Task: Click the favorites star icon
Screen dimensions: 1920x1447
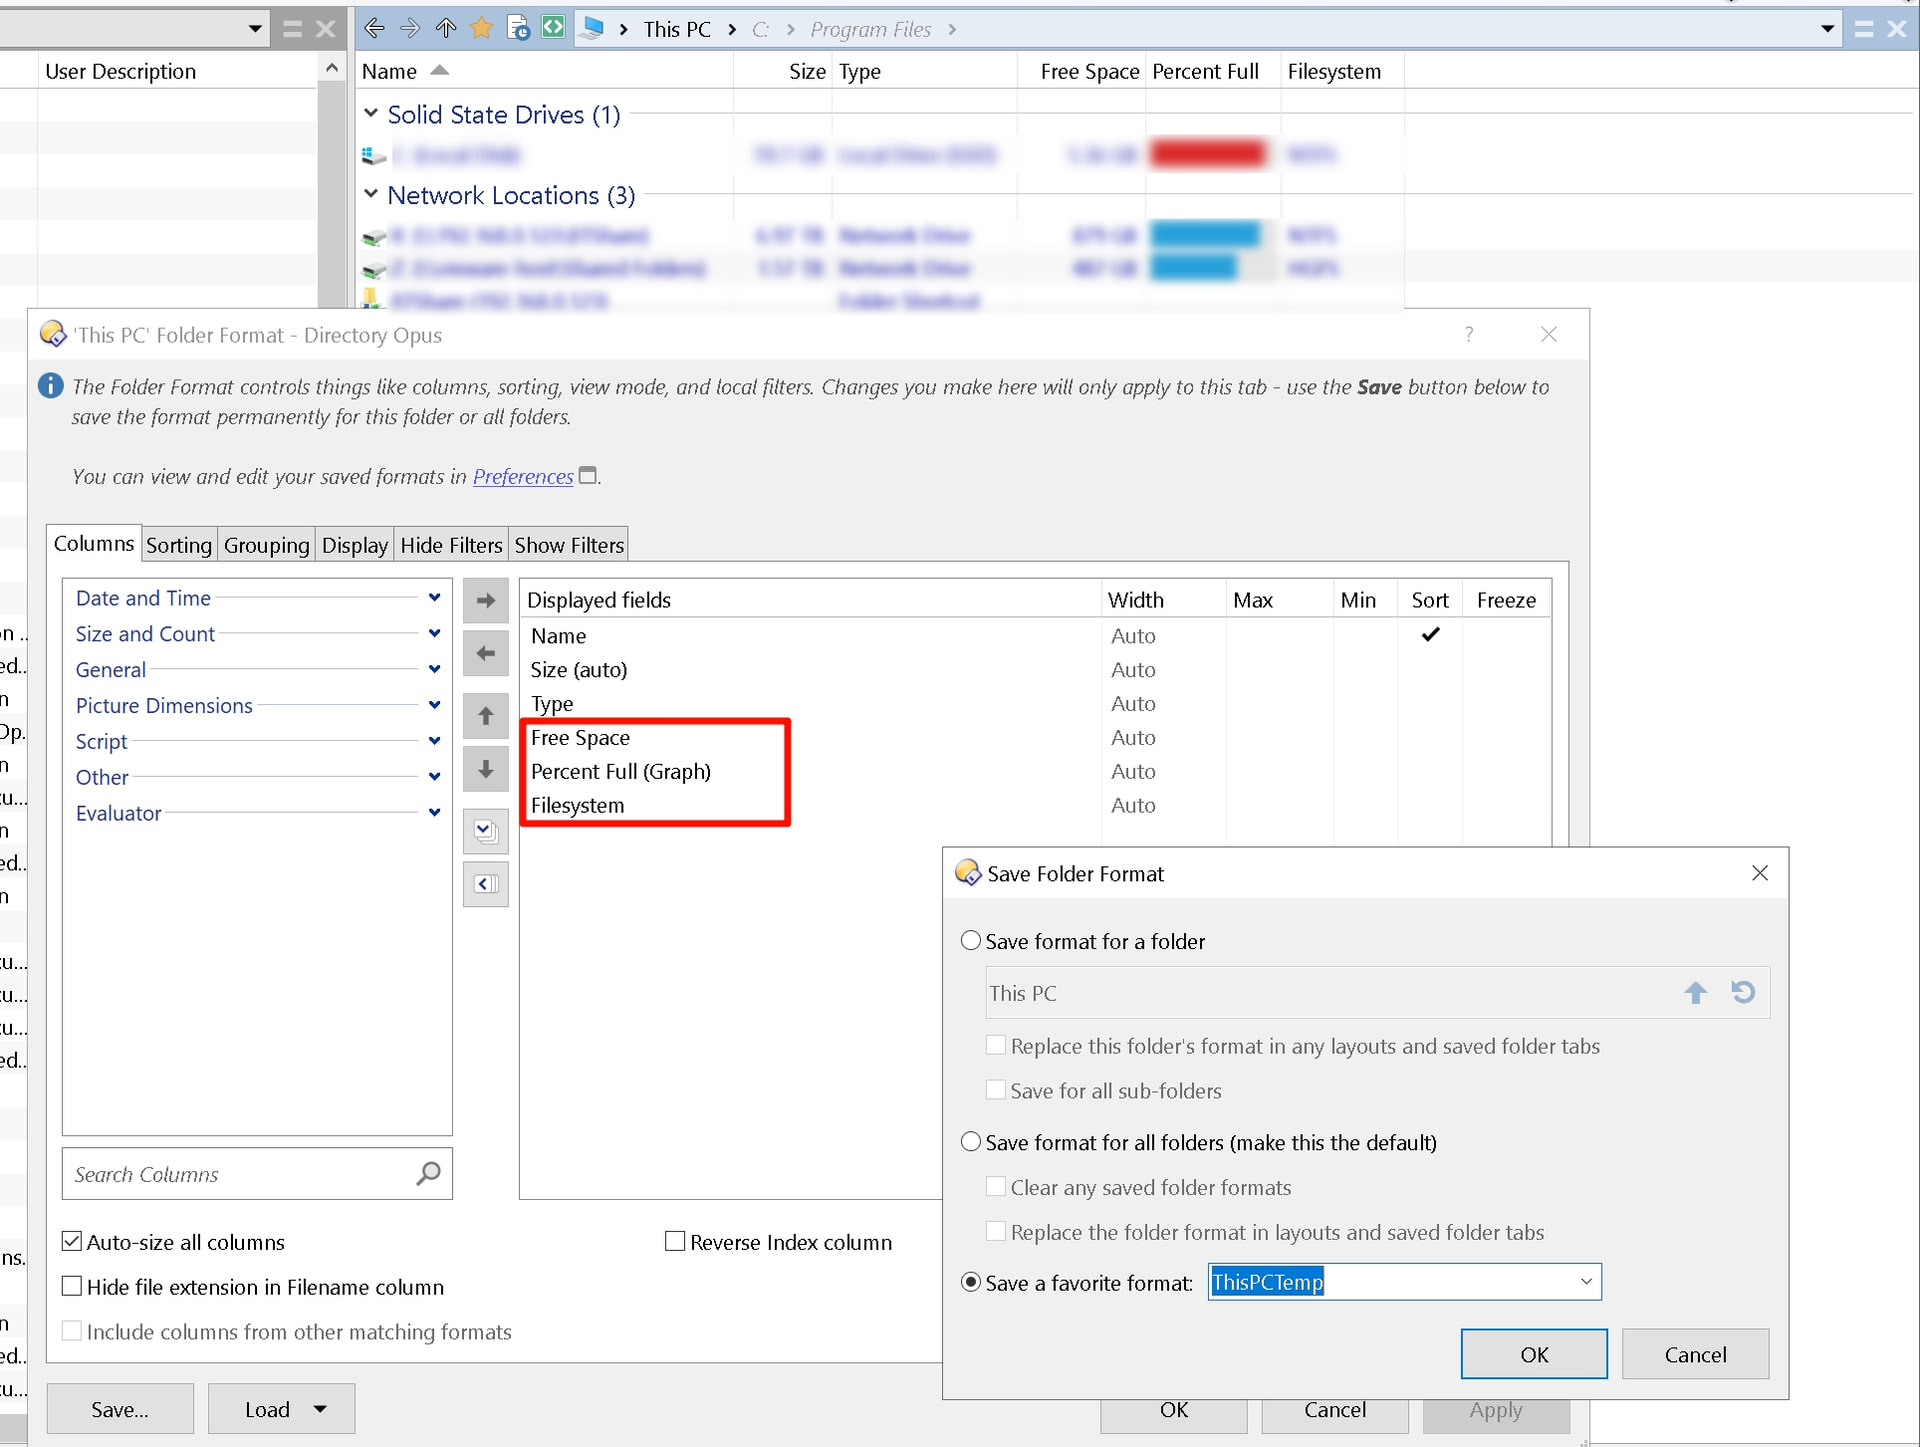Action: point(482,28)
